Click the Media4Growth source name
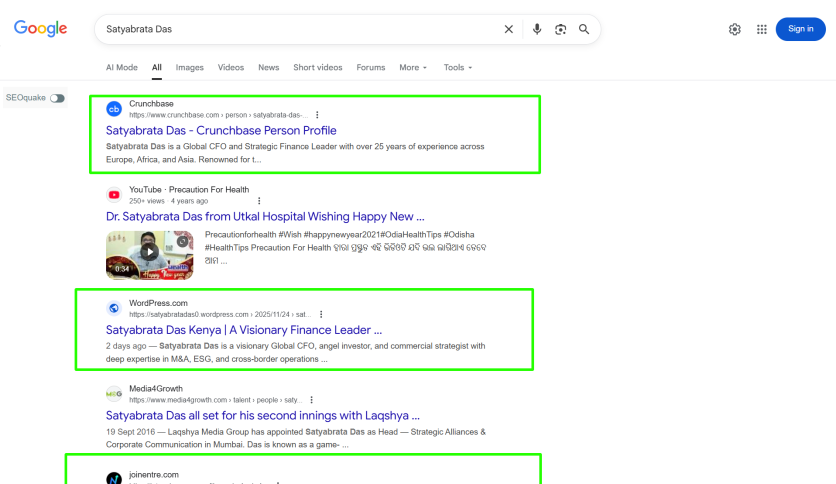The height and width of the screenshot is (484, 836). click(x=156, y=389)
